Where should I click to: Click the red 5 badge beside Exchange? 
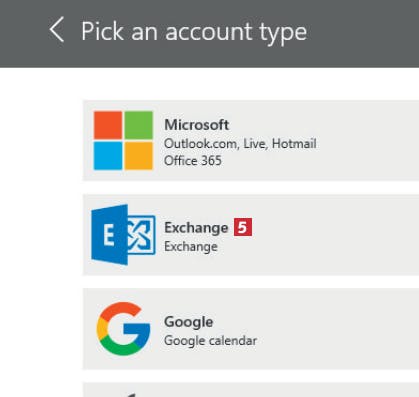pos(243,227)
